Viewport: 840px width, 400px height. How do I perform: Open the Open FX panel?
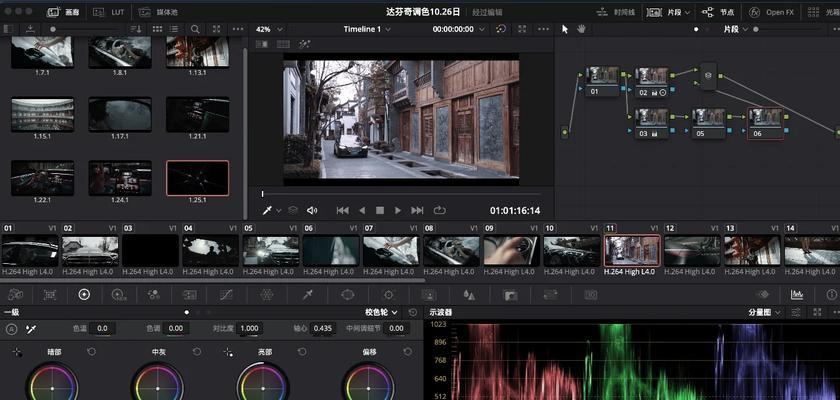[771, 12]
